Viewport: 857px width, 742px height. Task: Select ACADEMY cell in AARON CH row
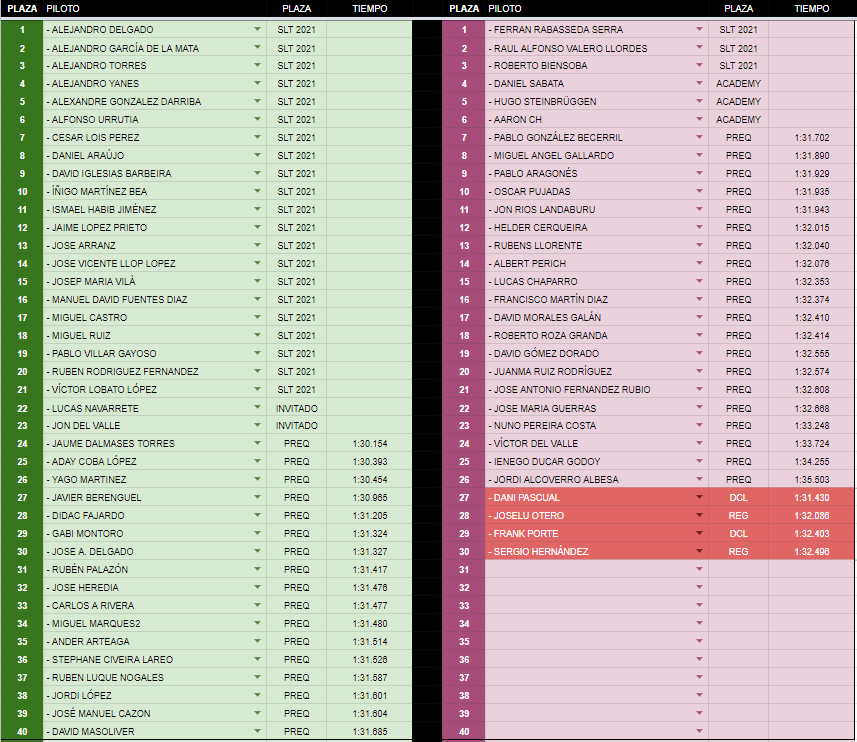click(738, 120)
